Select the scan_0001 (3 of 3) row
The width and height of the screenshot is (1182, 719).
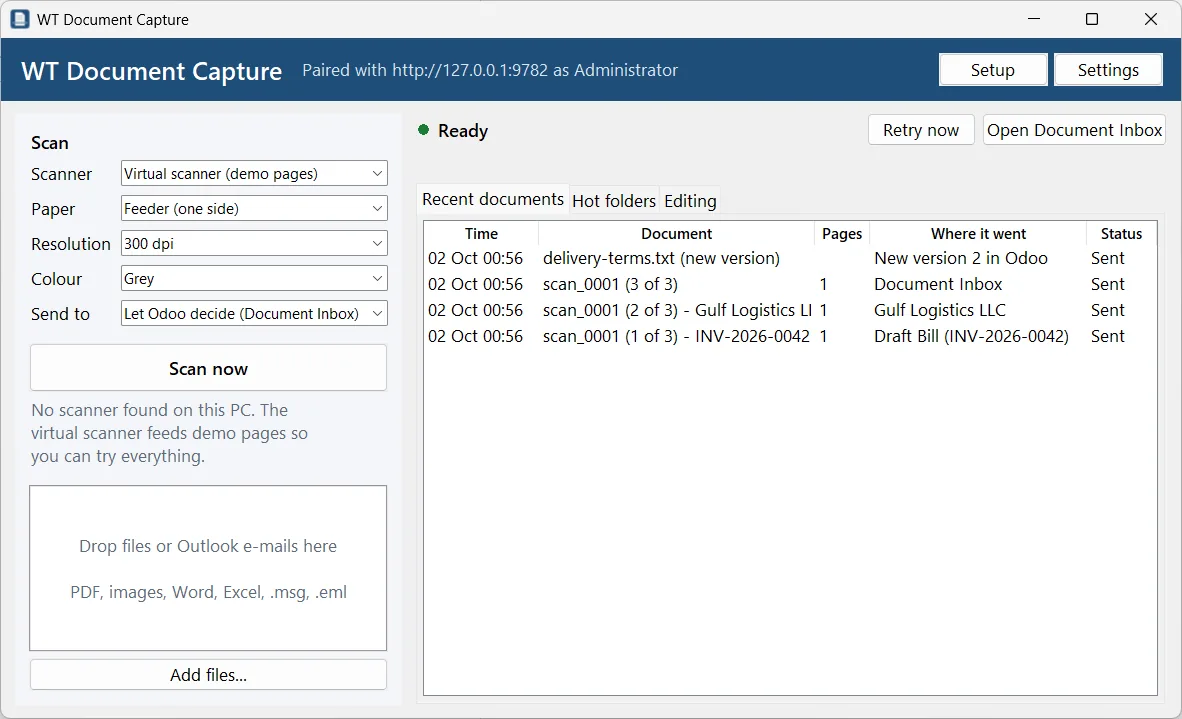click(x=790, y=284)
